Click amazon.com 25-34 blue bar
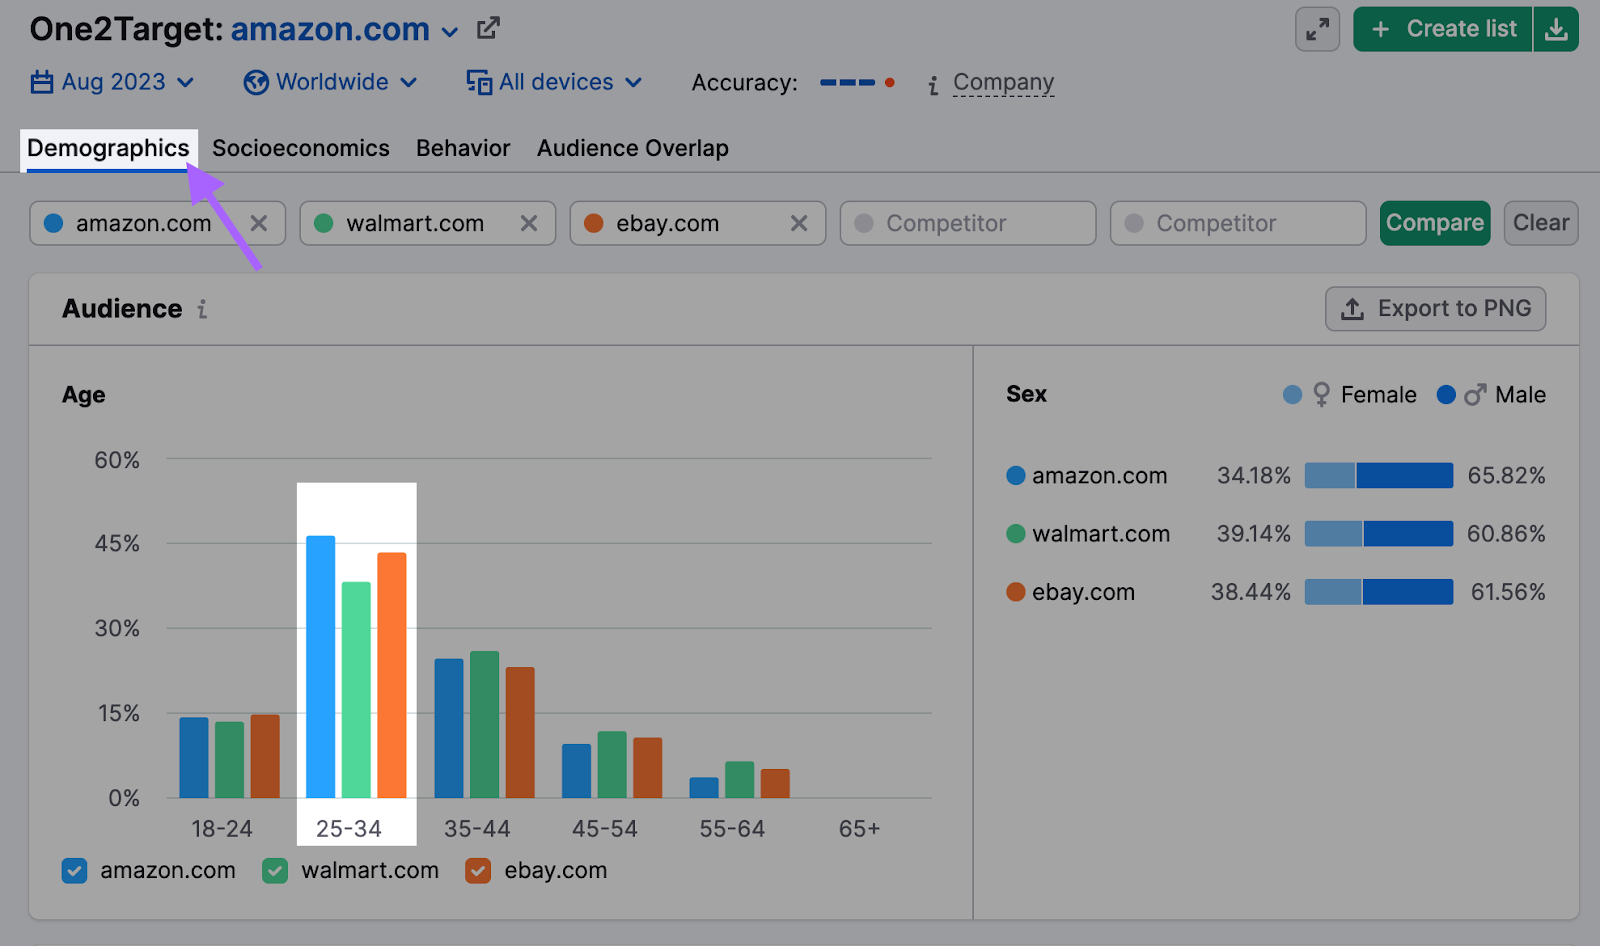The image size is (1600, 946). 321,667
